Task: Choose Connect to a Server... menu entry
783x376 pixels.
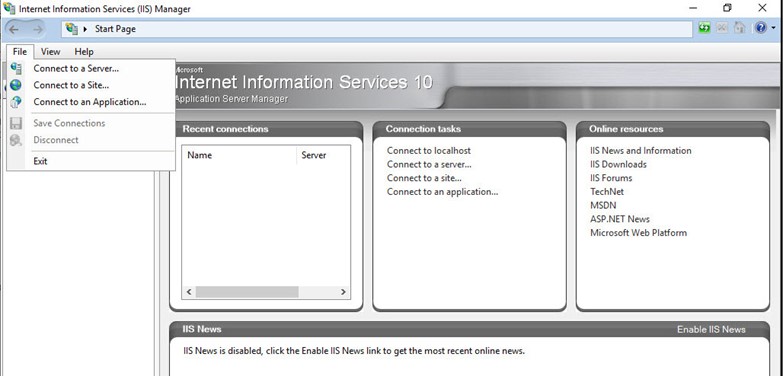Action: (91, 68)
